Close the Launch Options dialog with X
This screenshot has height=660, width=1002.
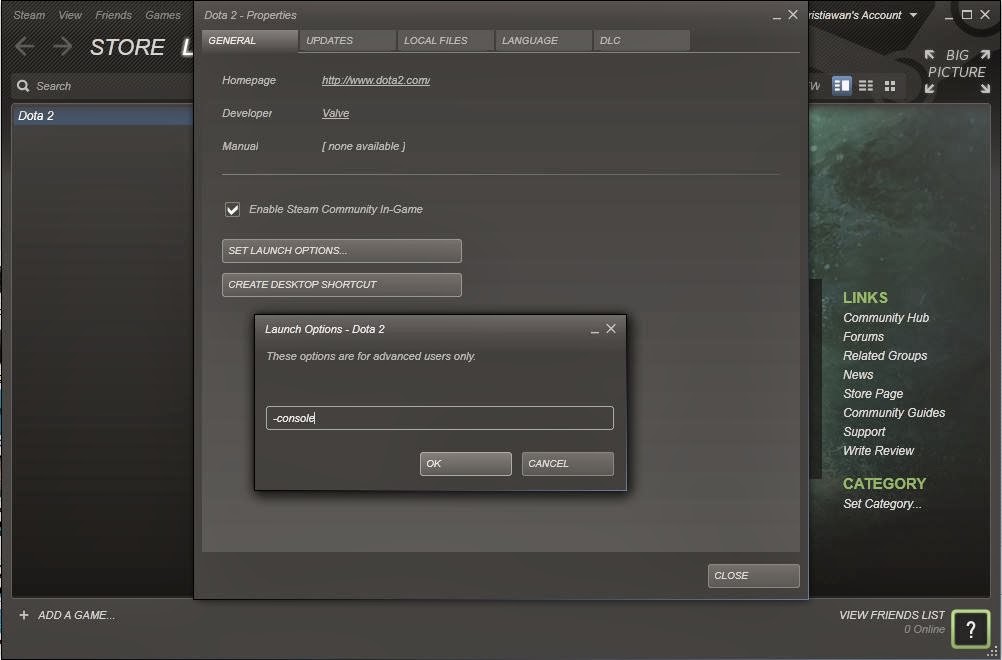[x=611, y=328]
